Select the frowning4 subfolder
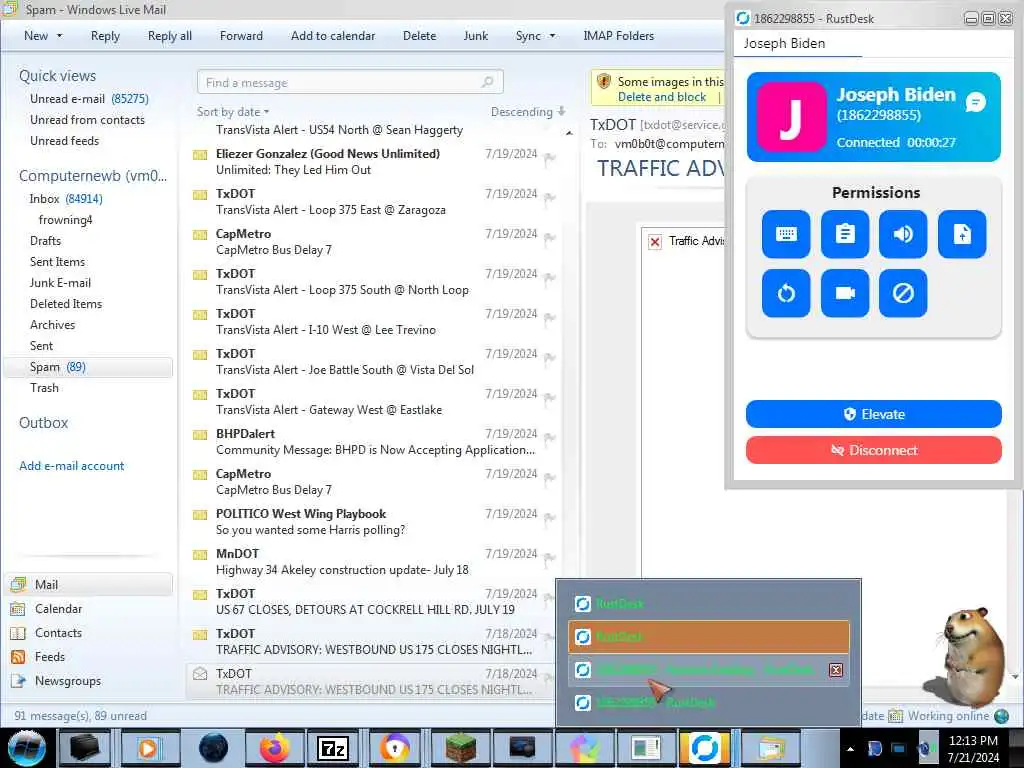Viewport: 1024px width, 768px height. point(65,219)
